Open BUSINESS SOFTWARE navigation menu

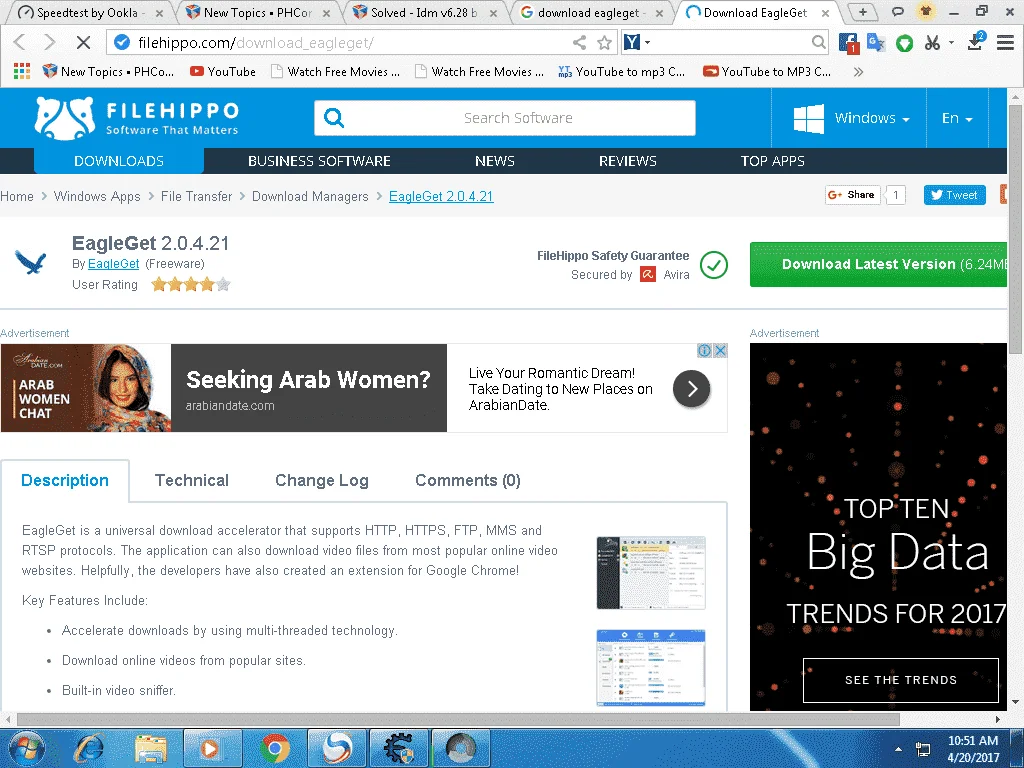(x=319, y=161)
